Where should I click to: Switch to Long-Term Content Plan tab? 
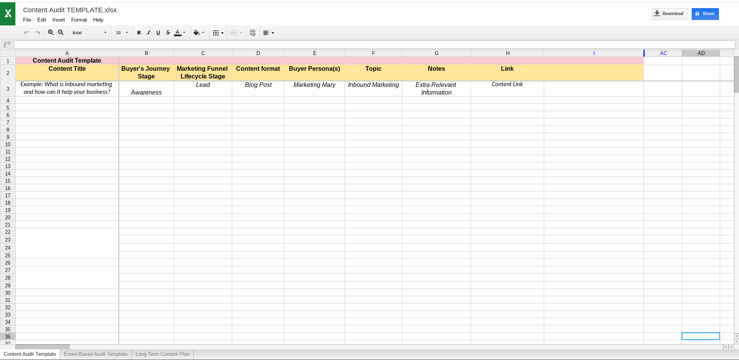[163, 354]
